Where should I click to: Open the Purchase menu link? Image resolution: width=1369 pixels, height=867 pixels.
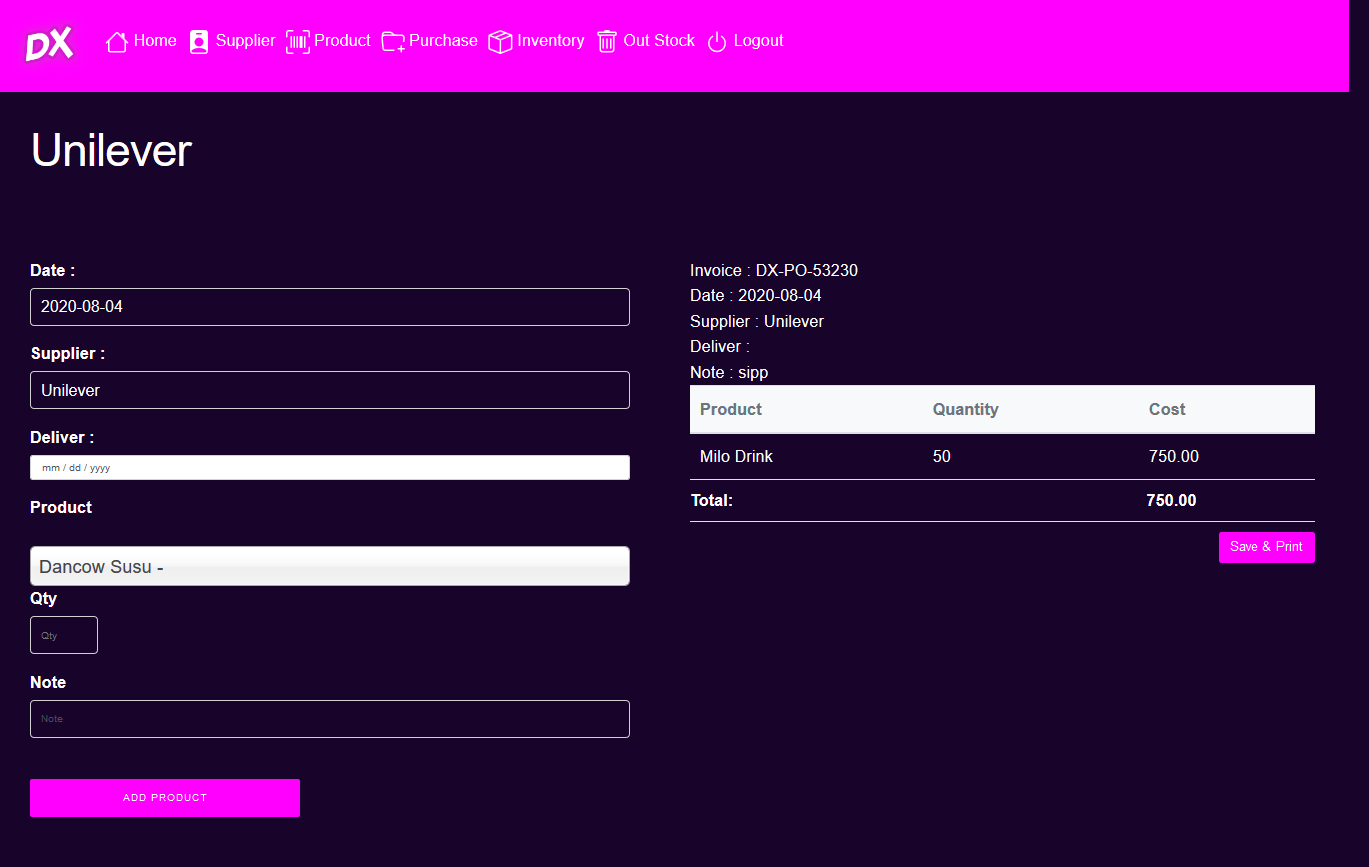coord(443,41)
